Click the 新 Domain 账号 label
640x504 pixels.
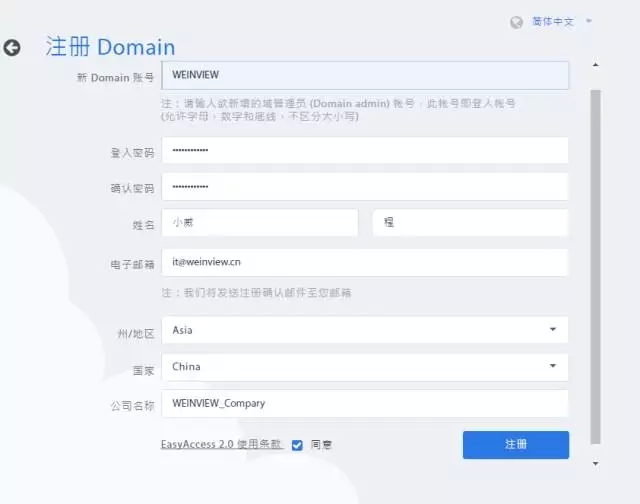116,78
